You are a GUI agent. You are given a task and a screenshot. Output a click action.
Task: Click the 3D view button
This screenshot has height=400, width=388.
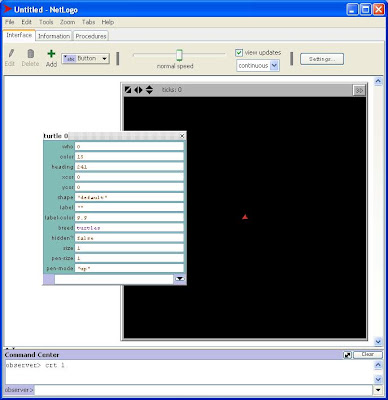[359, 90]
